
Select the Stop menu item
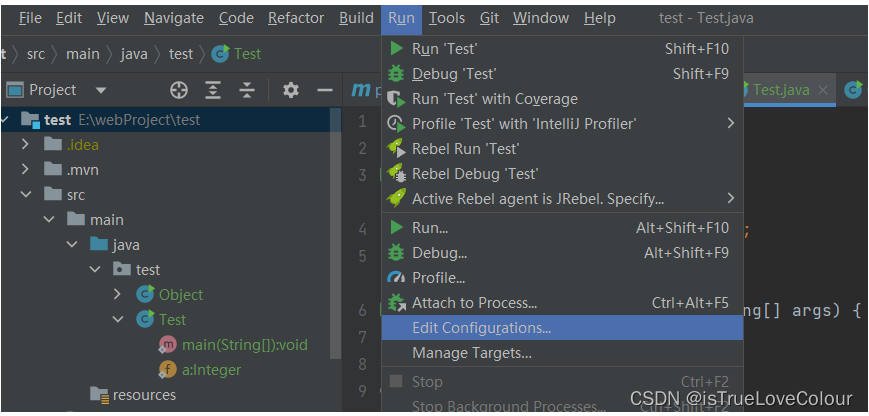point(562,382)
